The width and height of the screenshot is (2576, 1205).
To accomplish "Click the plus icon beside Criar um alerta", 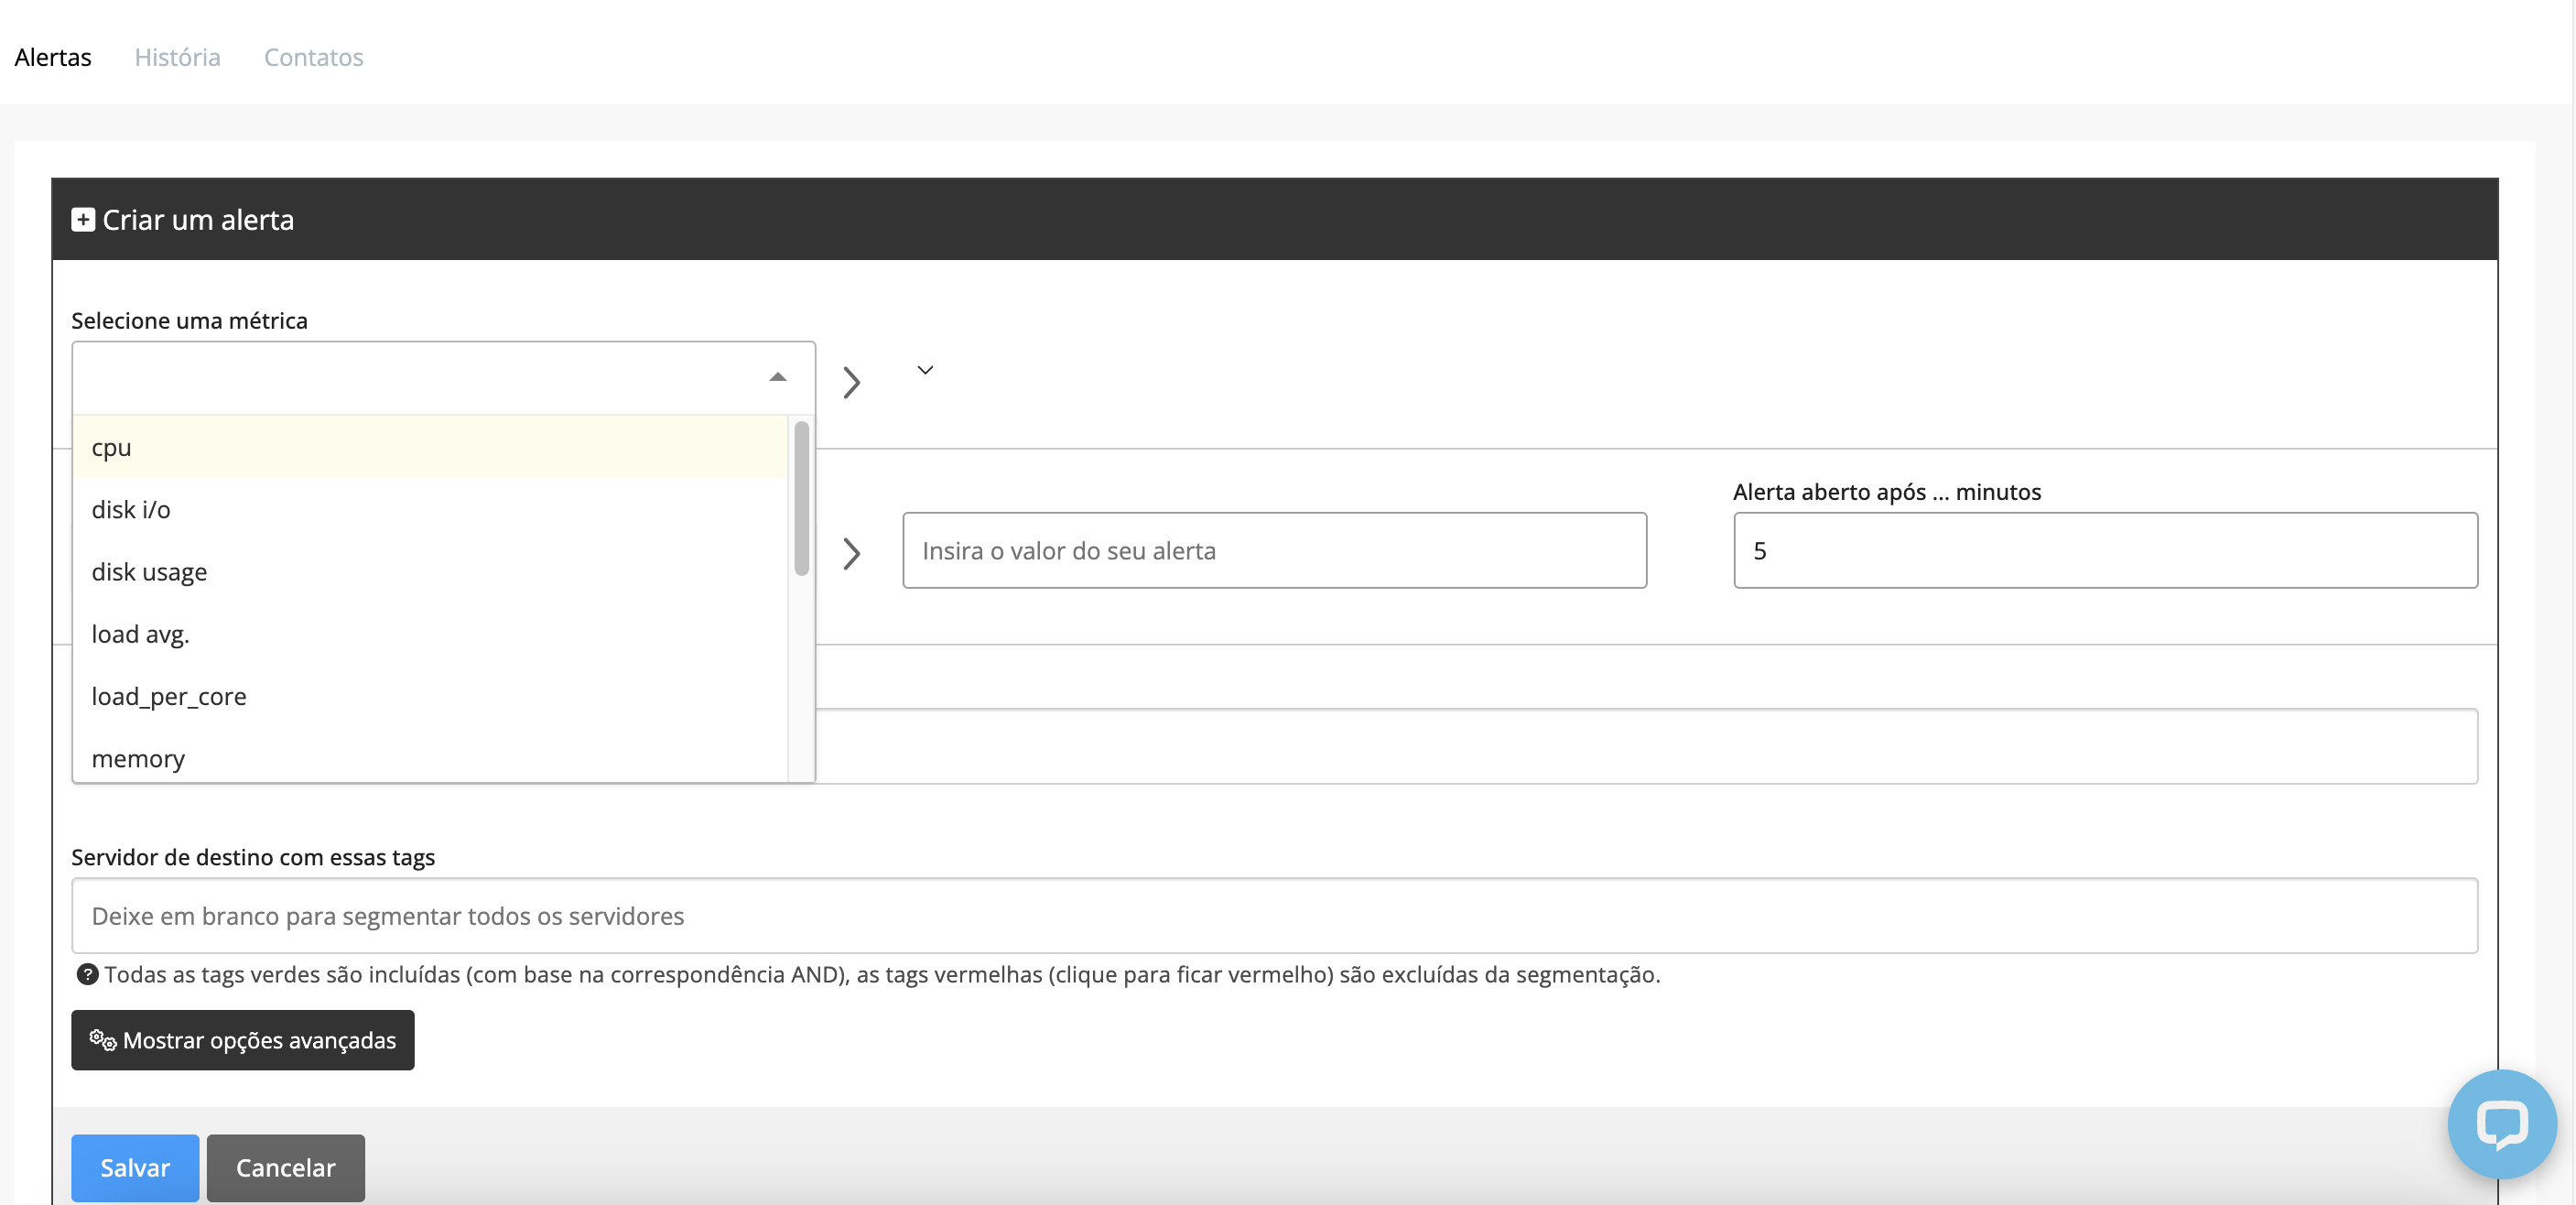I will [83, 219].
